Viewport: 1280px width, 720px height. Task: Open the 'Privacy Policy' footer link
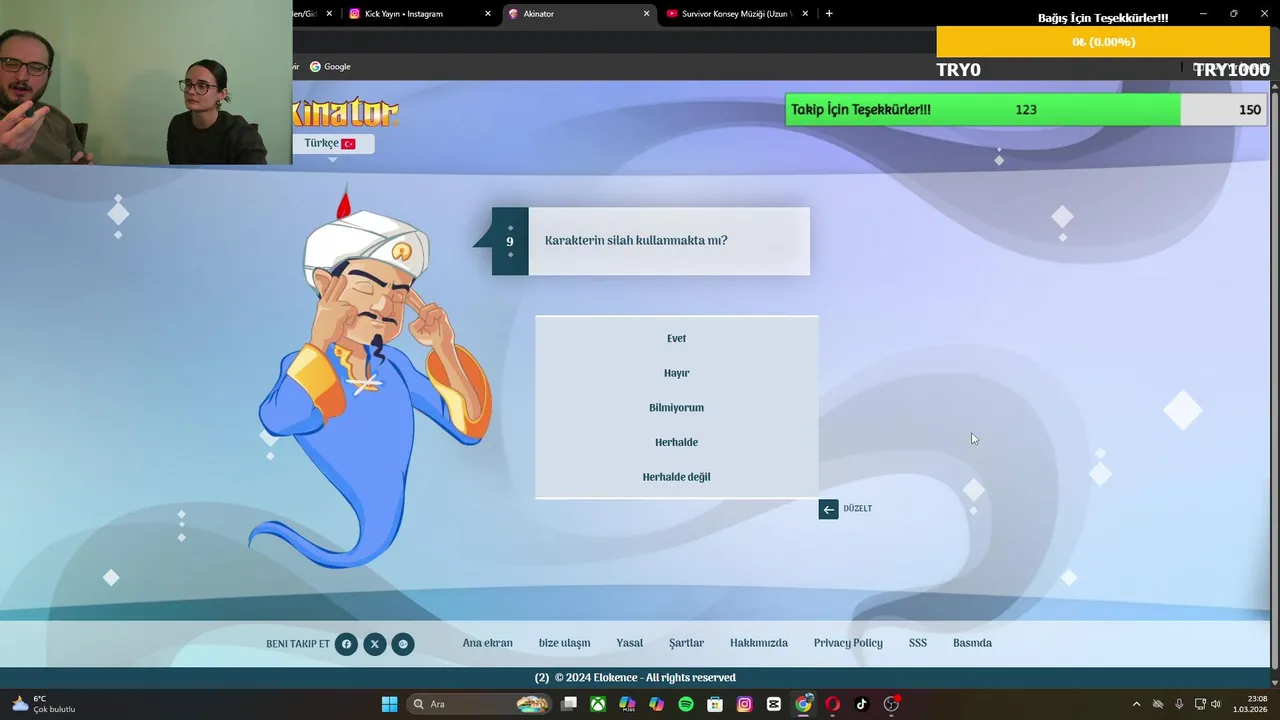tap(848, 643)
